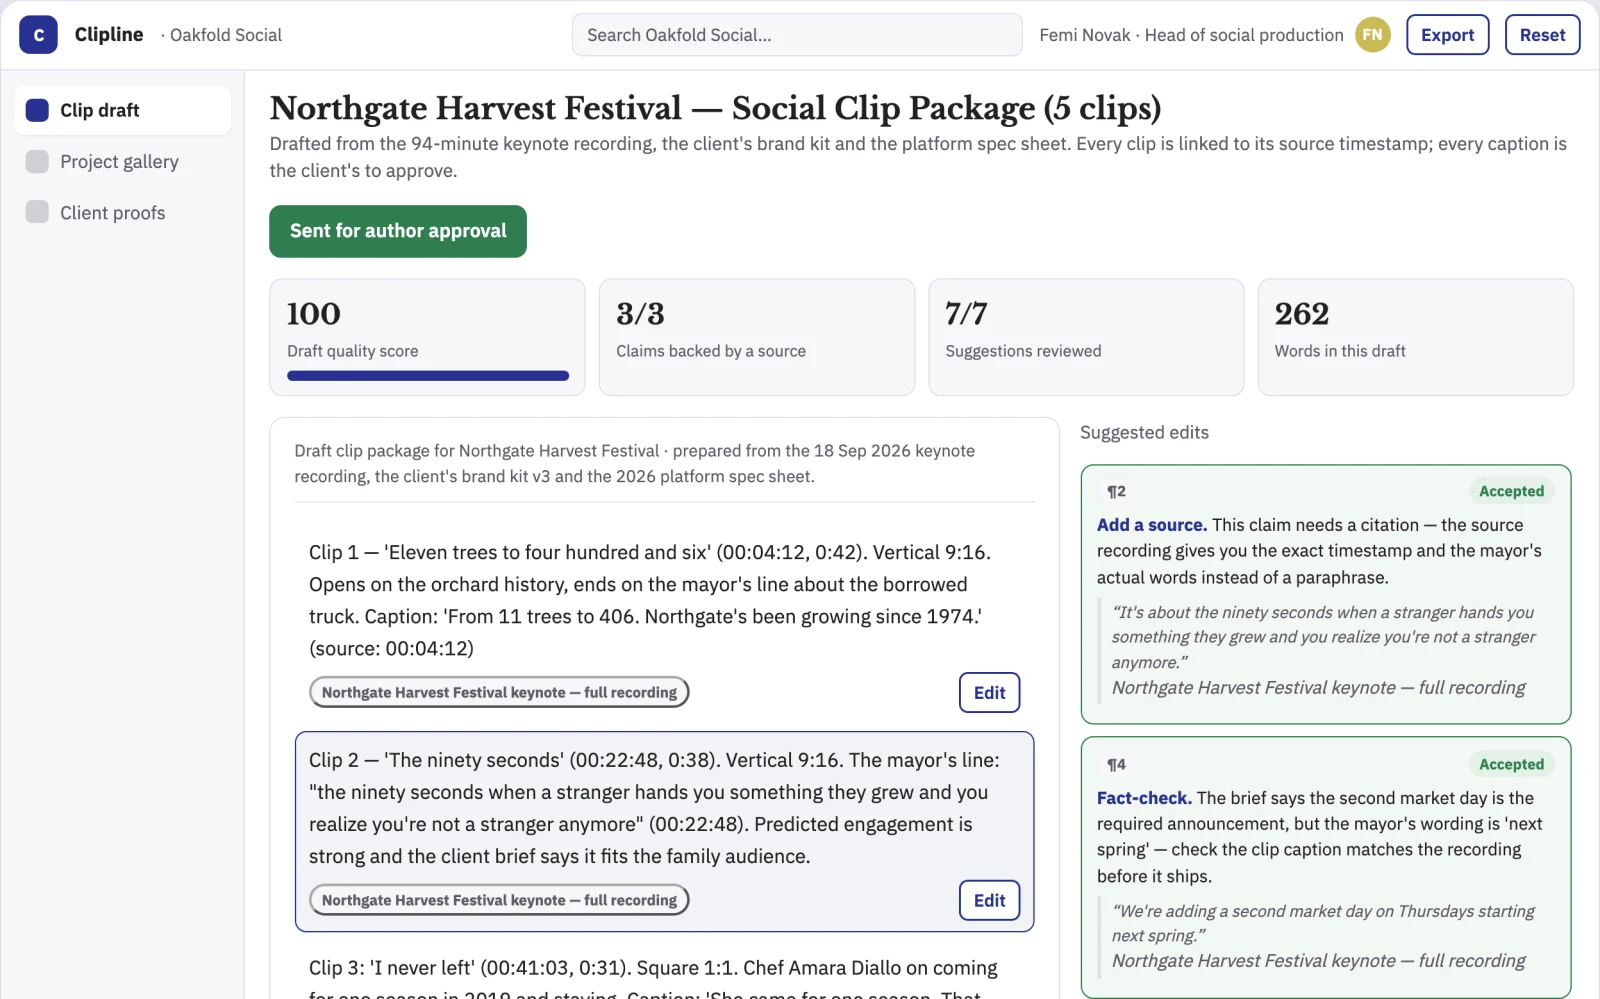Click Accepted badge on ¶4 suggestion

1511,764
